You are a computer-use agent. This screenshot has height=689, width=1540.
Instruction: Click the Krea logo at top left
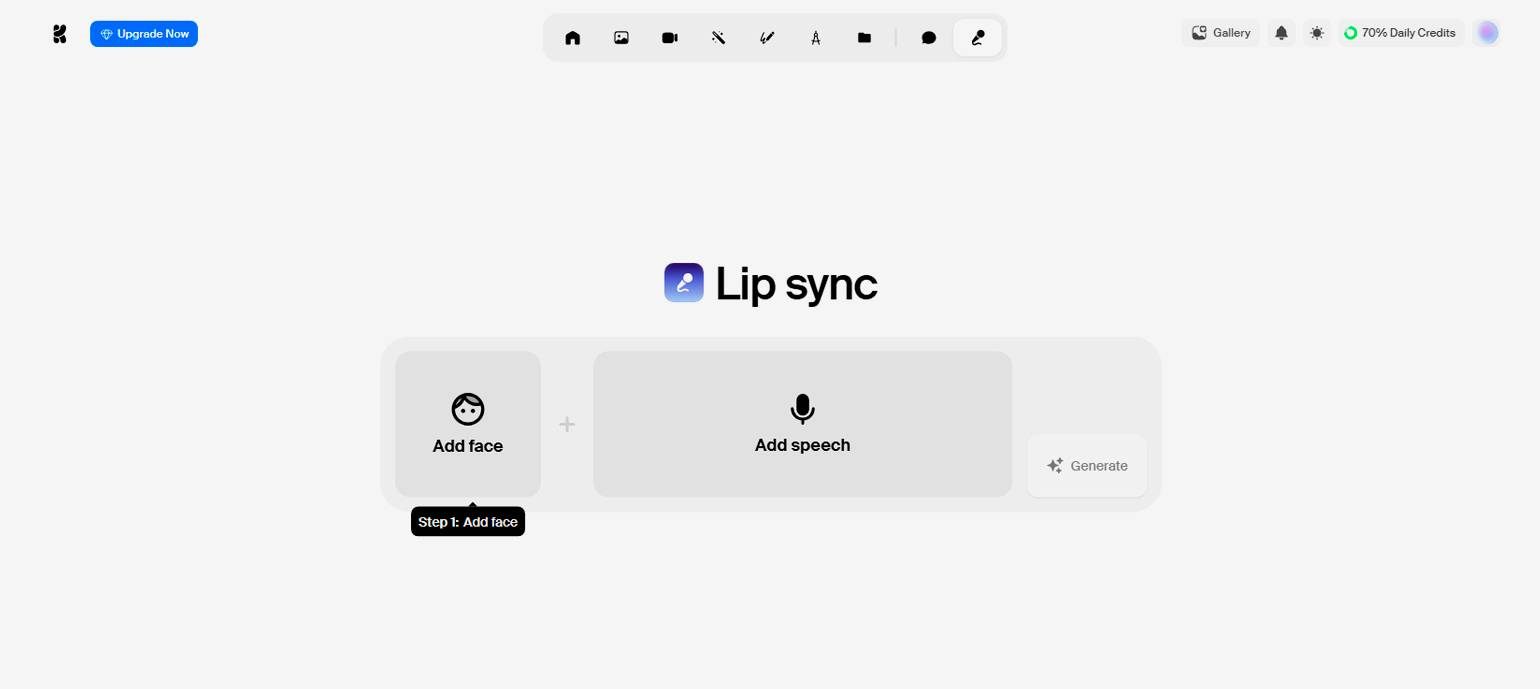(59, 34)
